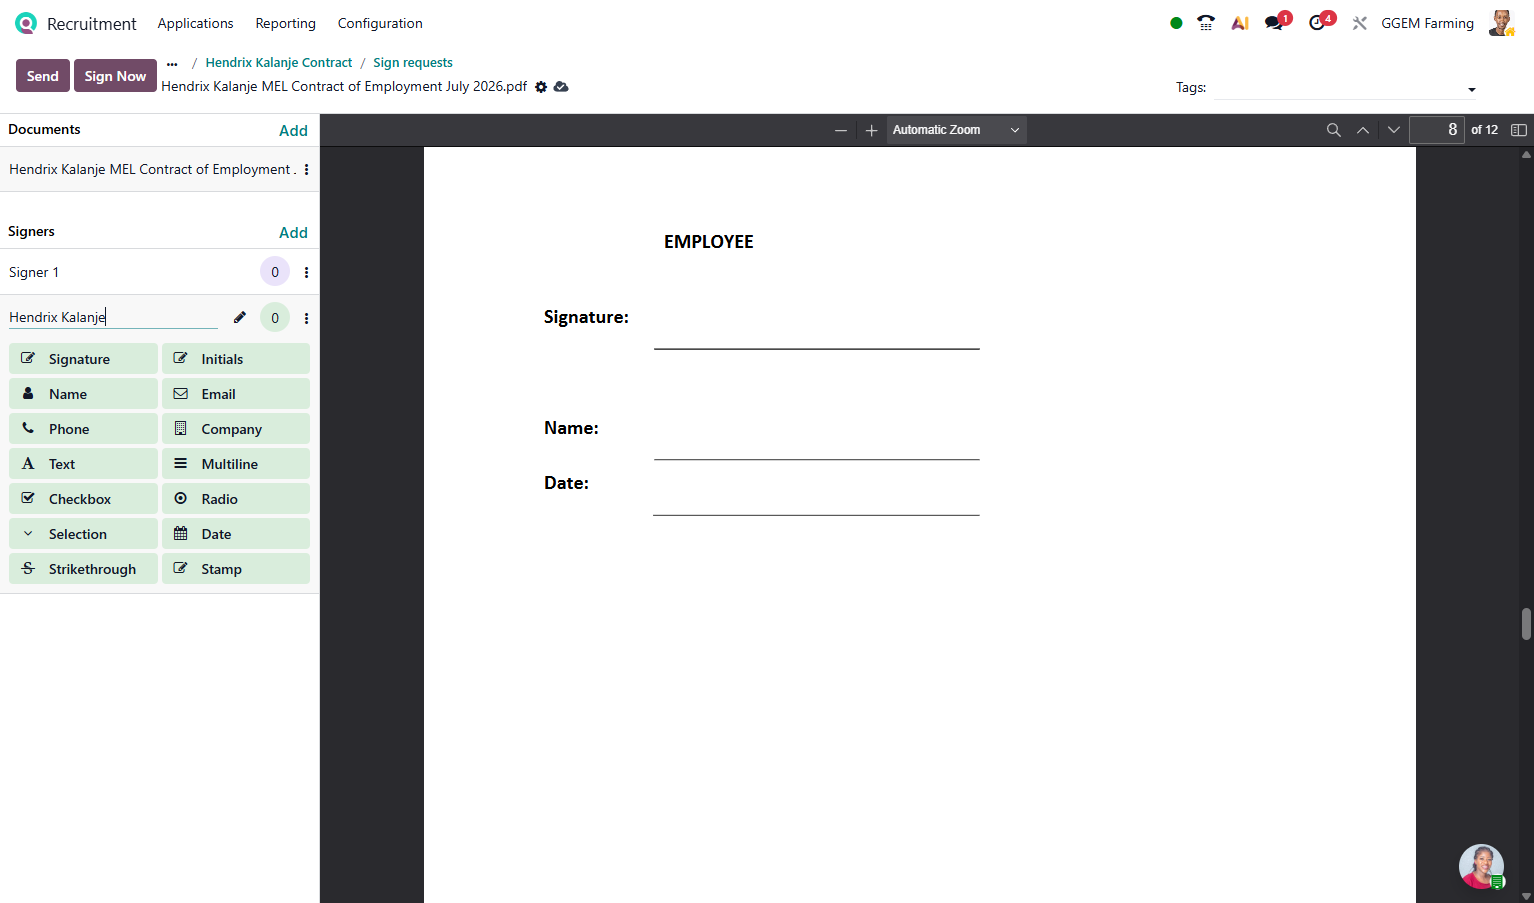Go to the next PDF page arrow
Screen dimensions: 1534x903
(x=1393, y=130)
